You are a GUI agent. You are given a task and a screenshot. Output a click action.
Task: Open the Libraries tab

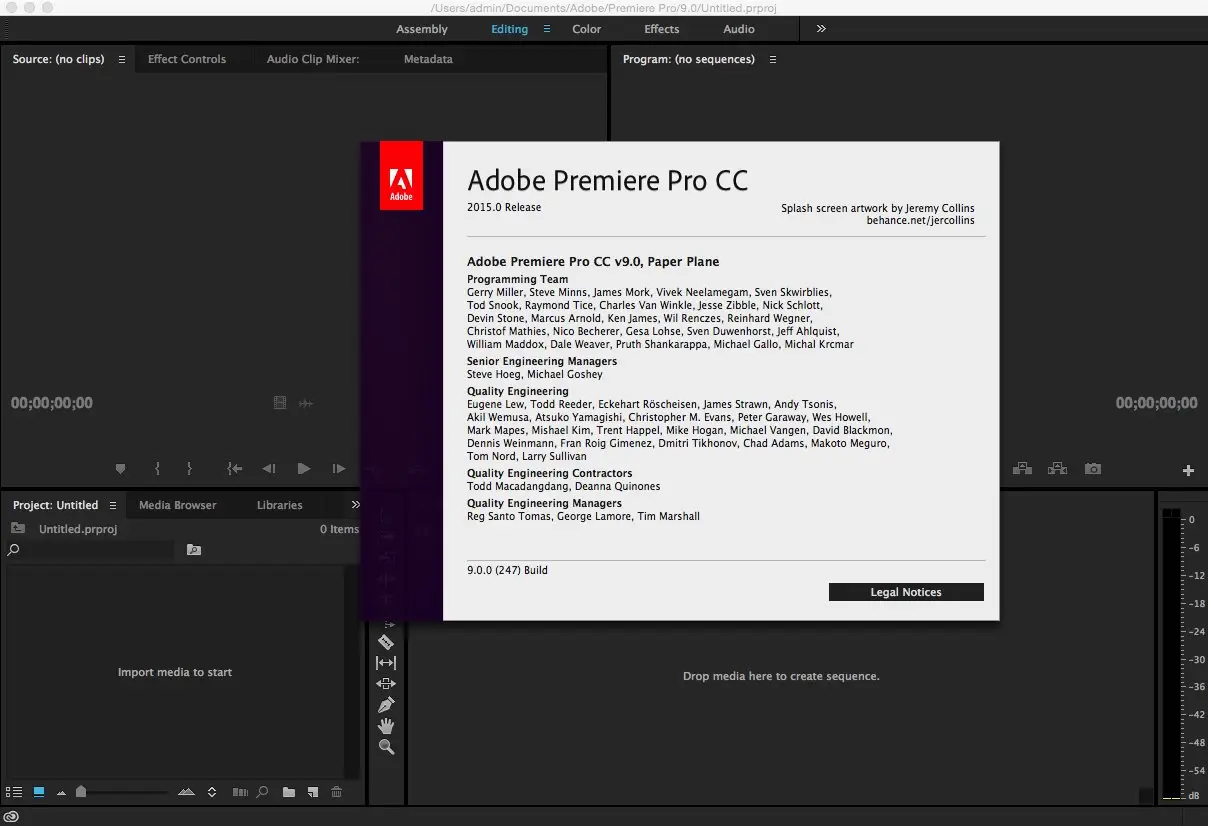tap(279, 505)
